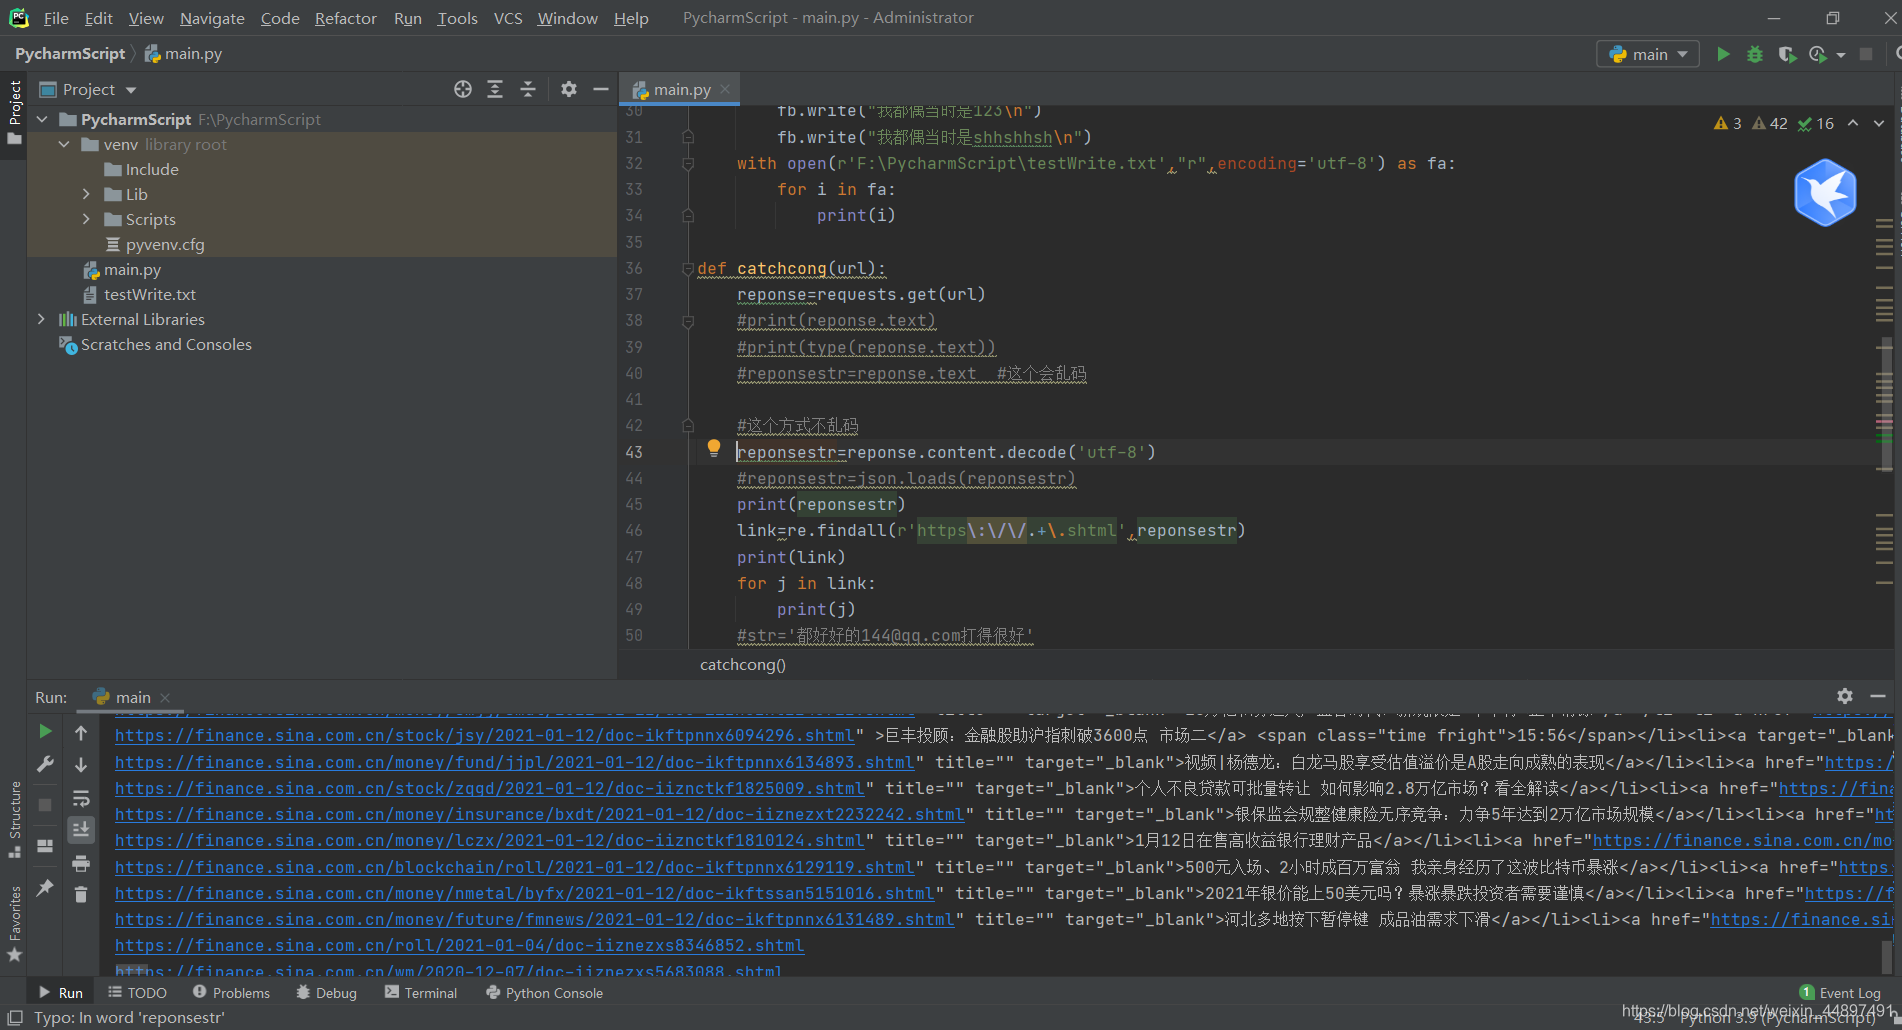1902x1030 pixels.
Task: Move down the stack trace arrow
Action: tap(81, 764)
